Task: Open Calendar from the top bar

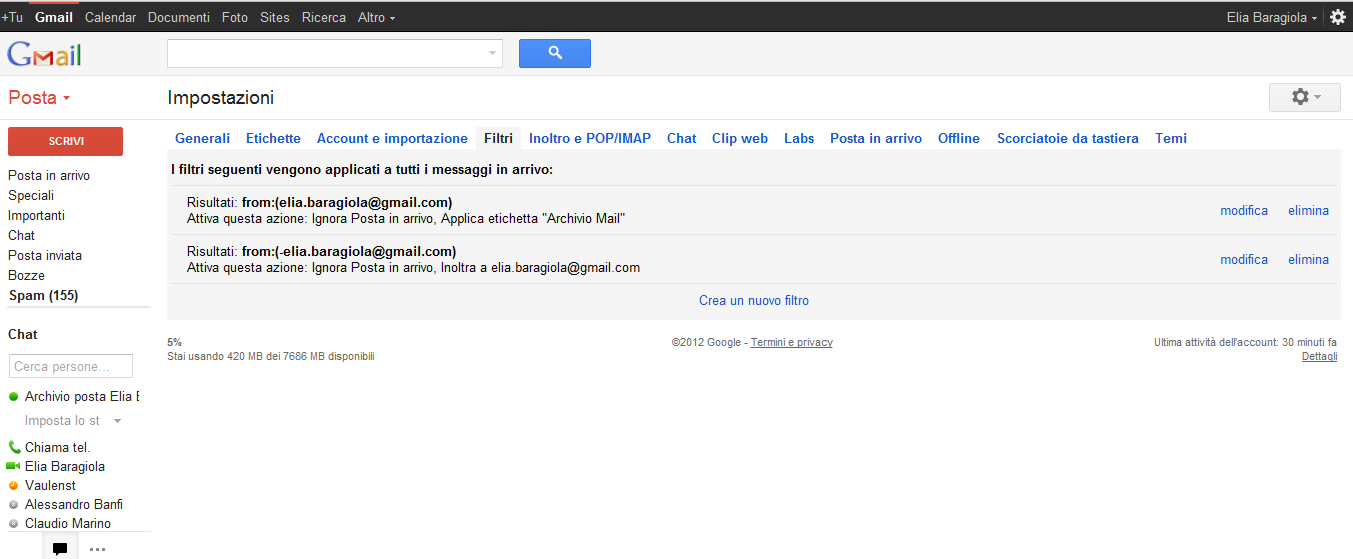Action: [x=110, y=17]
